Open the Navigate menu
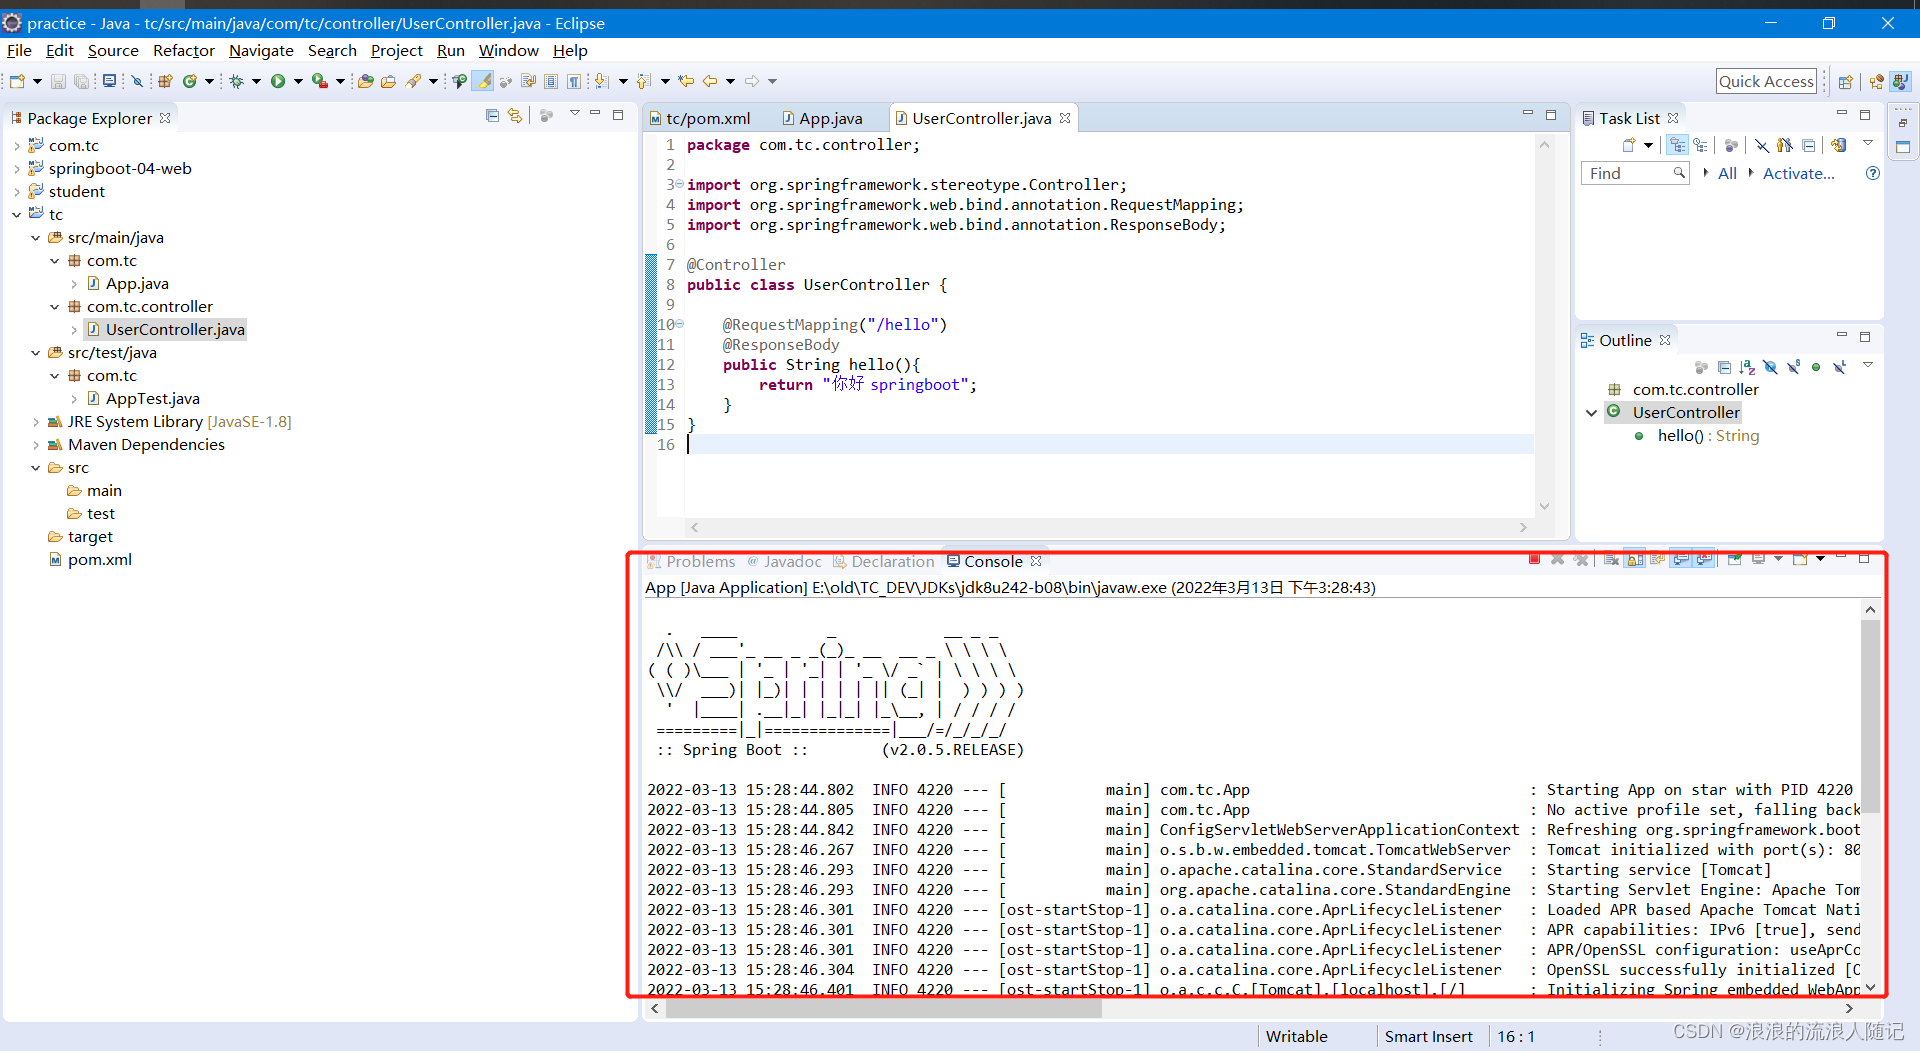The width and height of the screenshot is (1920, 1051). click(x=261, y=50)
